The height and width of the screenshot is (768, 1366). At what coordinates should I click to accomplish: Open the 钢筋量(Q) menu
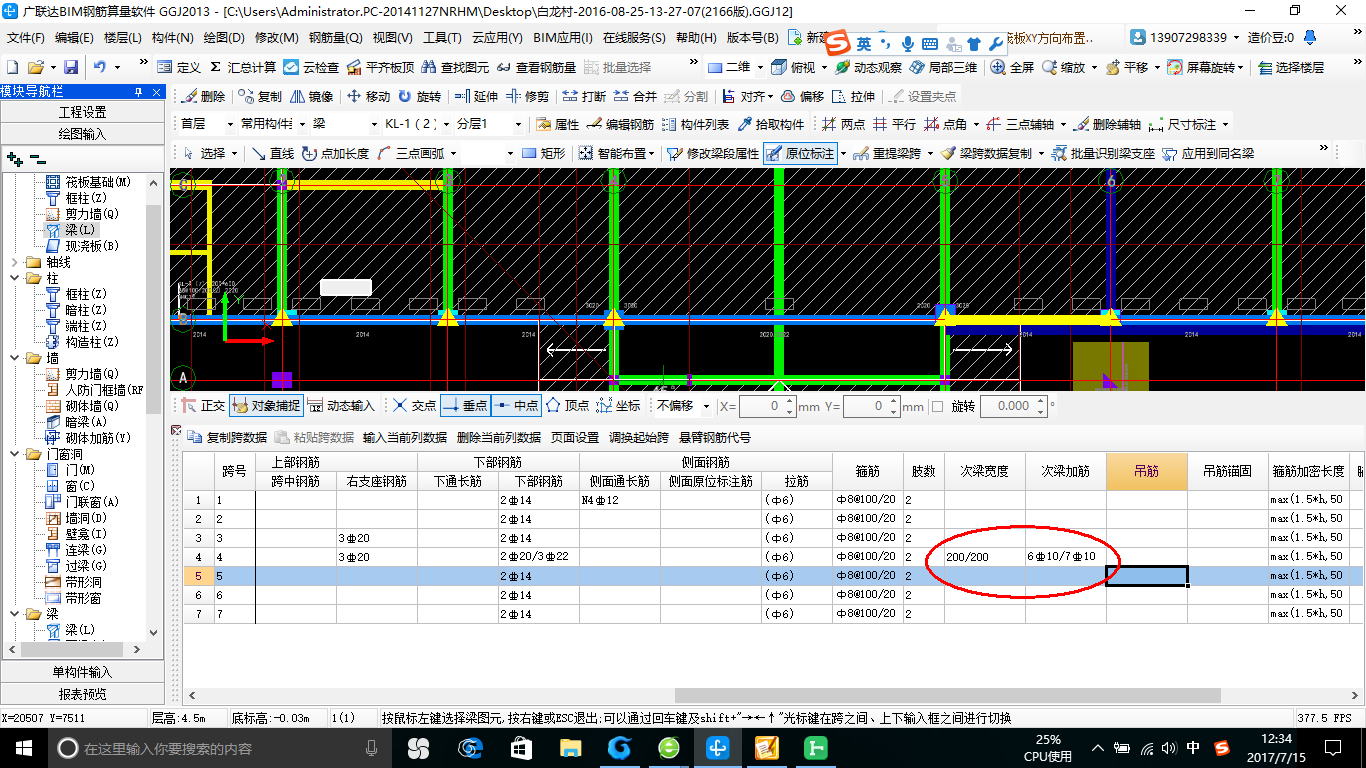(335, 38)
